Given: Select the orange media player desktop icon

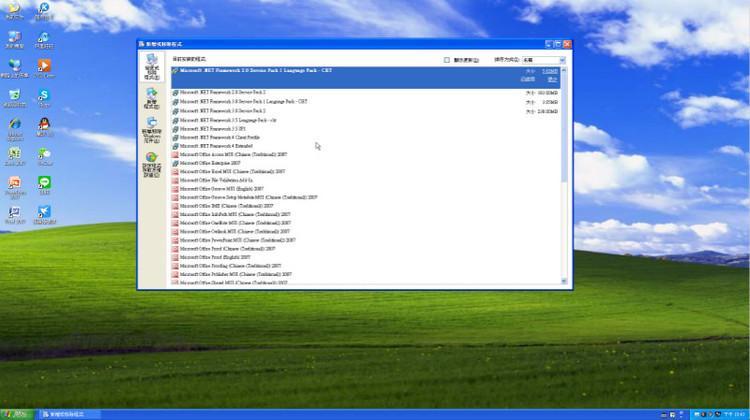Looking at the screenshot, I should coord(44,68).
